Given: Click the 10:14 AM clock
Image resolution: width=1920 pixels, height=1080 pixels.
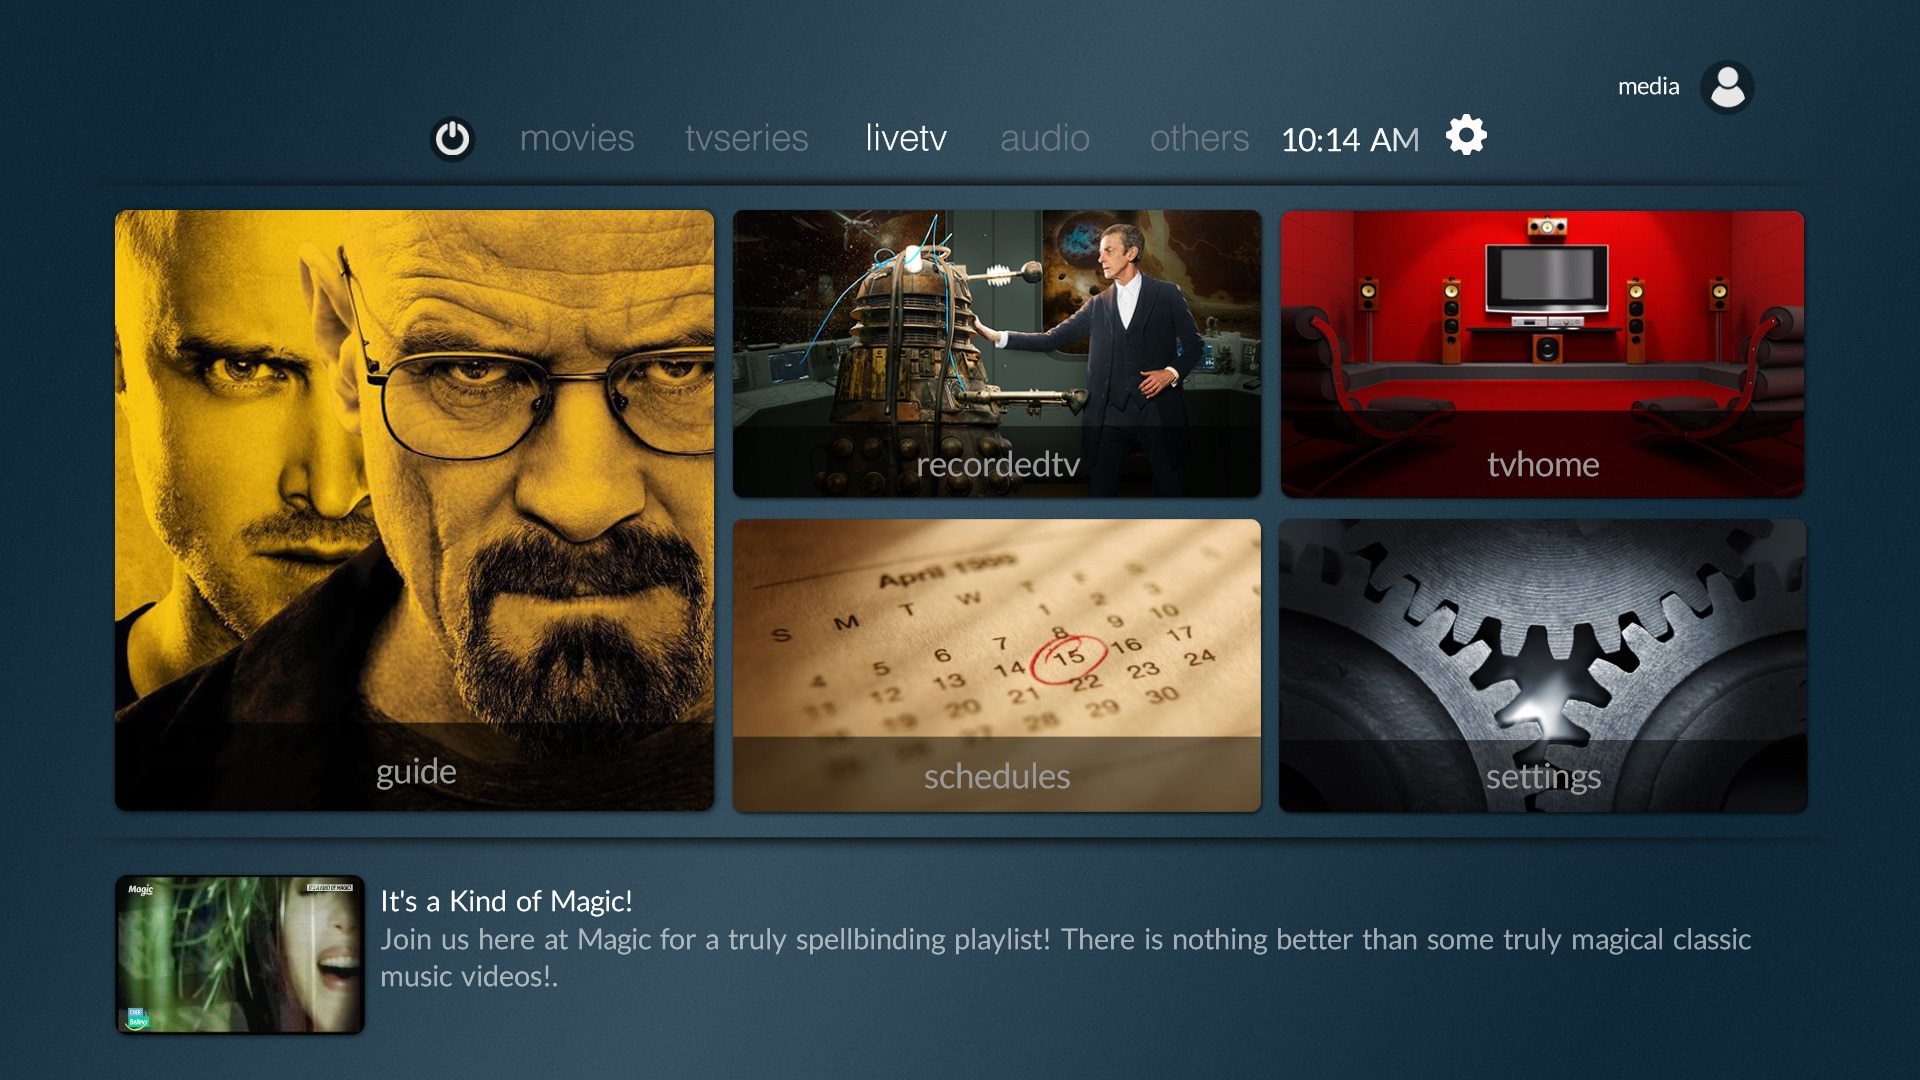Looking at the screenshot, I should pyautogui.click(x=1350, y=140).
